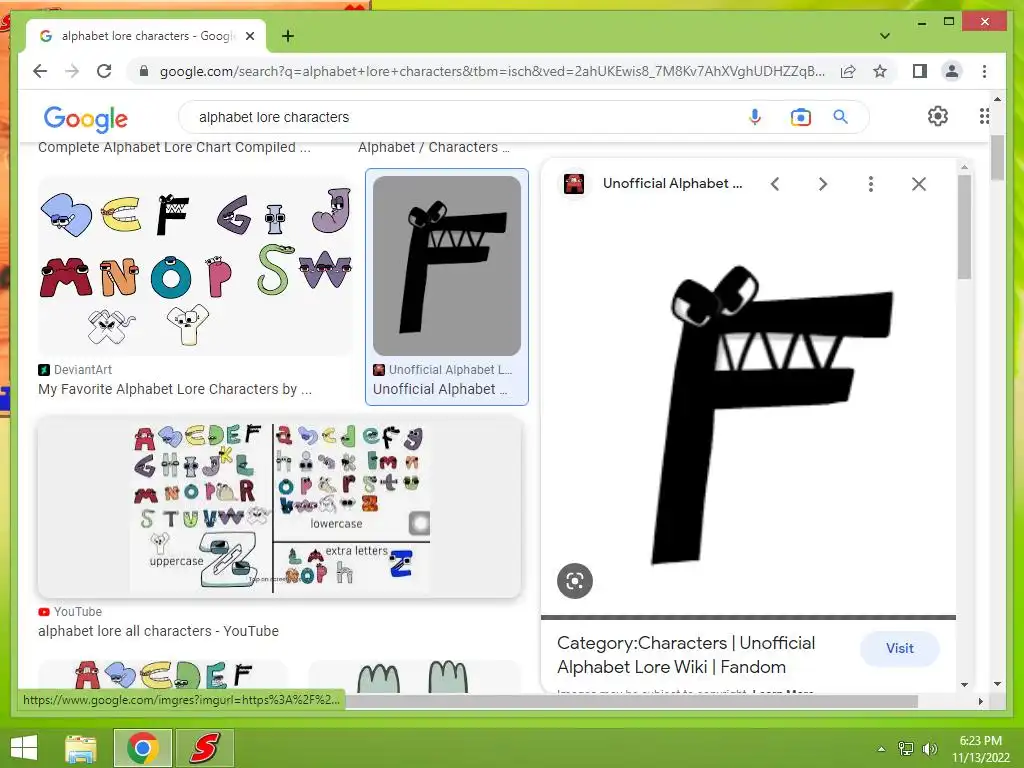1024x768 pixels.
Task: Click the Fandom wiki favicon in preview header
Action: click(x=575, y=184)
